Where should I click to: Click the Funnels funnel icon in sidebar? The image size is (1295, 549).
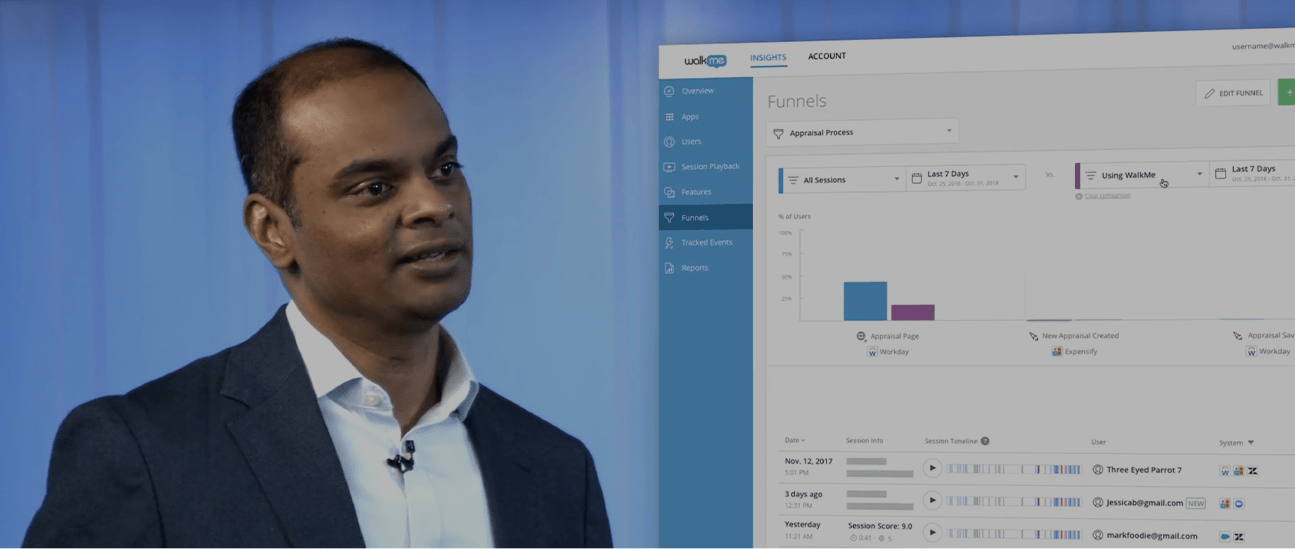[669, 217]
